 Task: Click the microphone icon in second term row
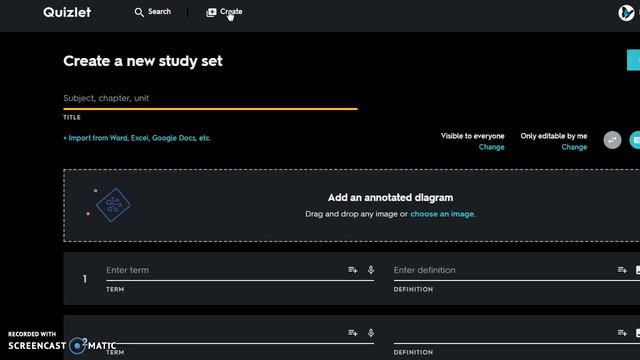371,333
